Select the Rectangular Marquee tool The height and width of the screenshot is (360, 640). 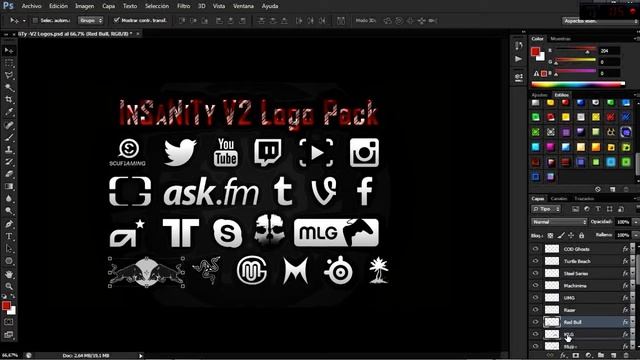(9, 63)
